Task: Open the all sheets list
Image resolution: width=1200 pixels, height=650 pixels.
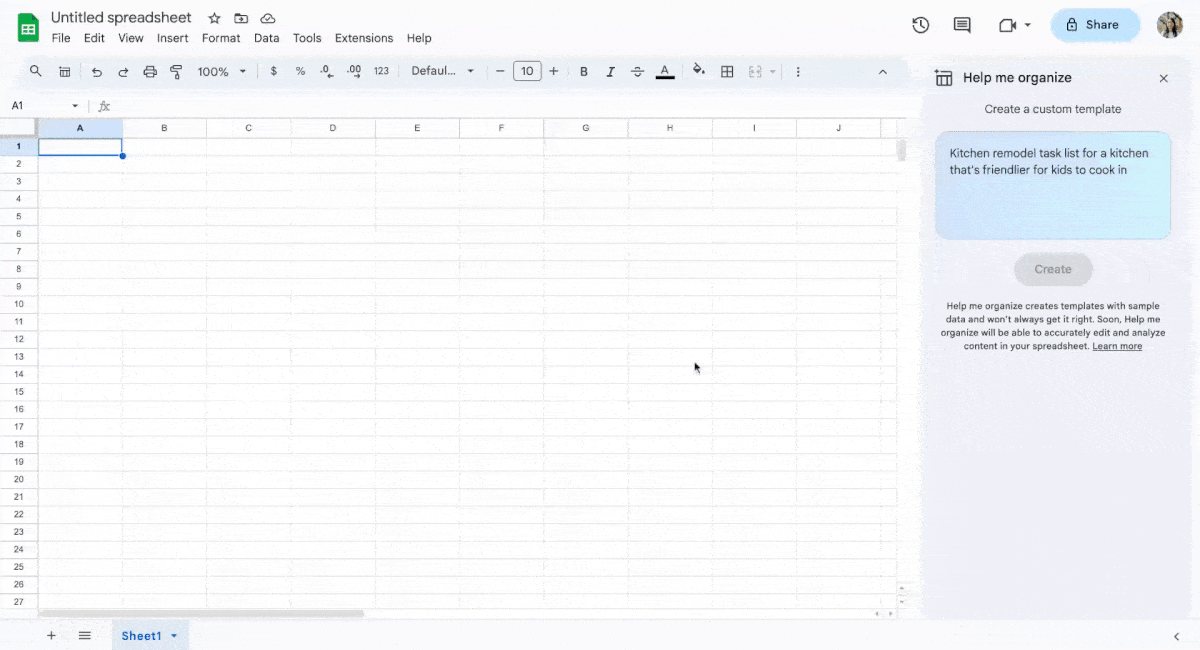Action: (85, 635)
